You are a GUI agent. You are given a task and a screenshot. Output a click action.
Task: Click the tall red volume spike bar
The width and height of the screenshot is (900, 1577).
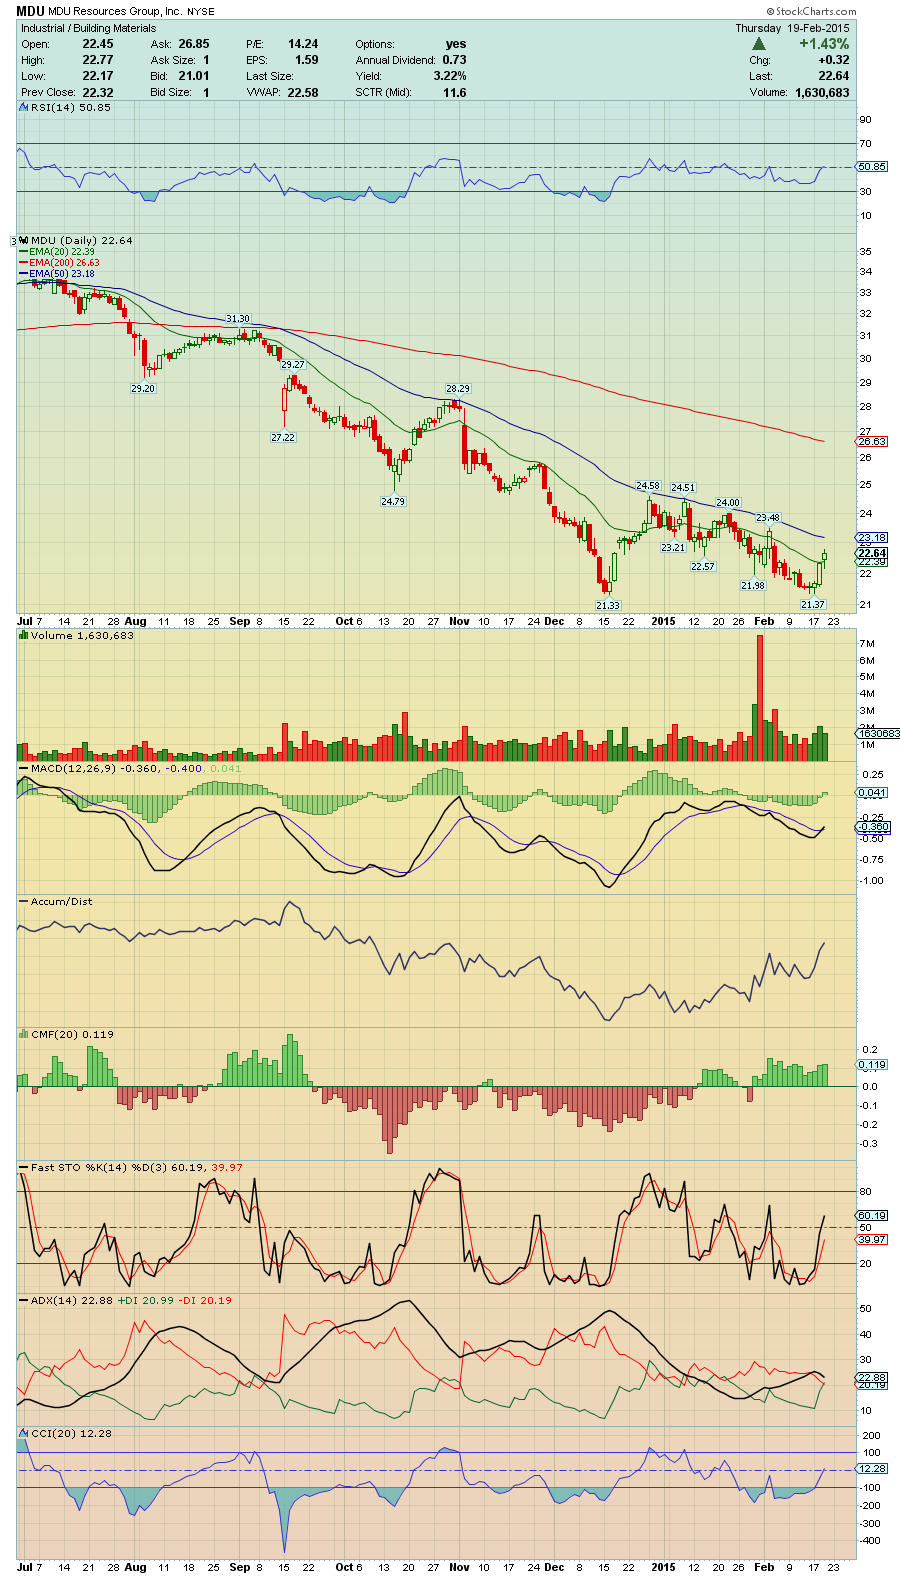pyautogui.click(x=760, y=698)
